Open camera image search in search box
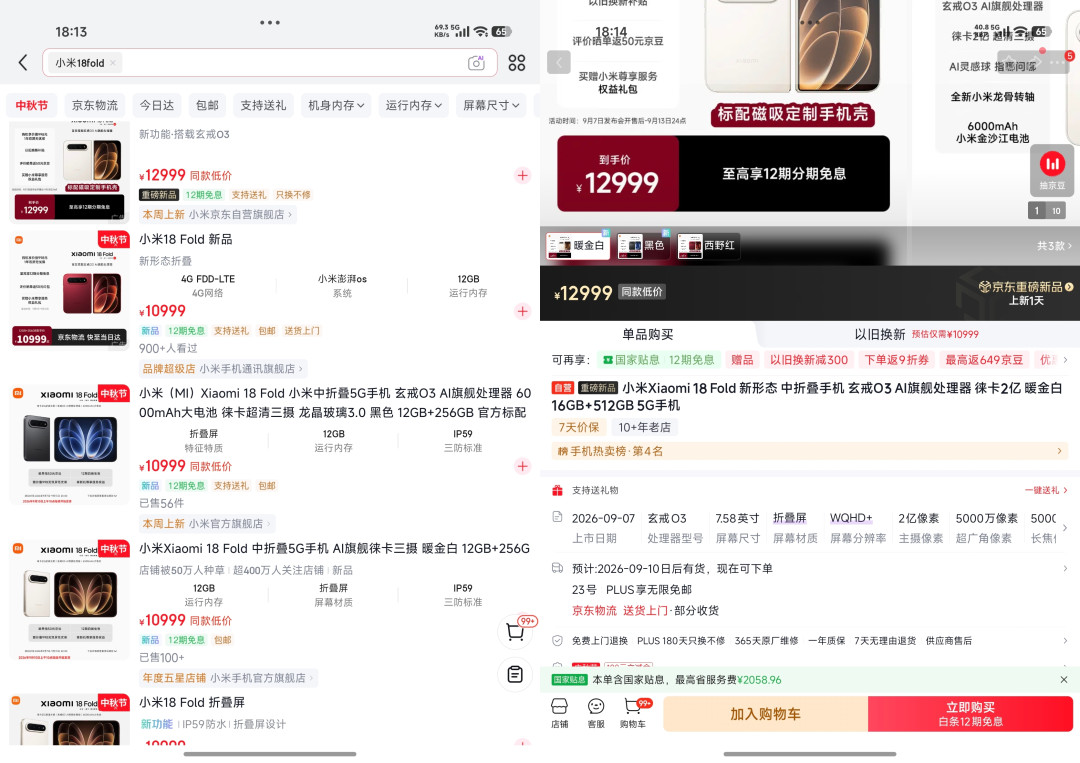 click(476, 63)
